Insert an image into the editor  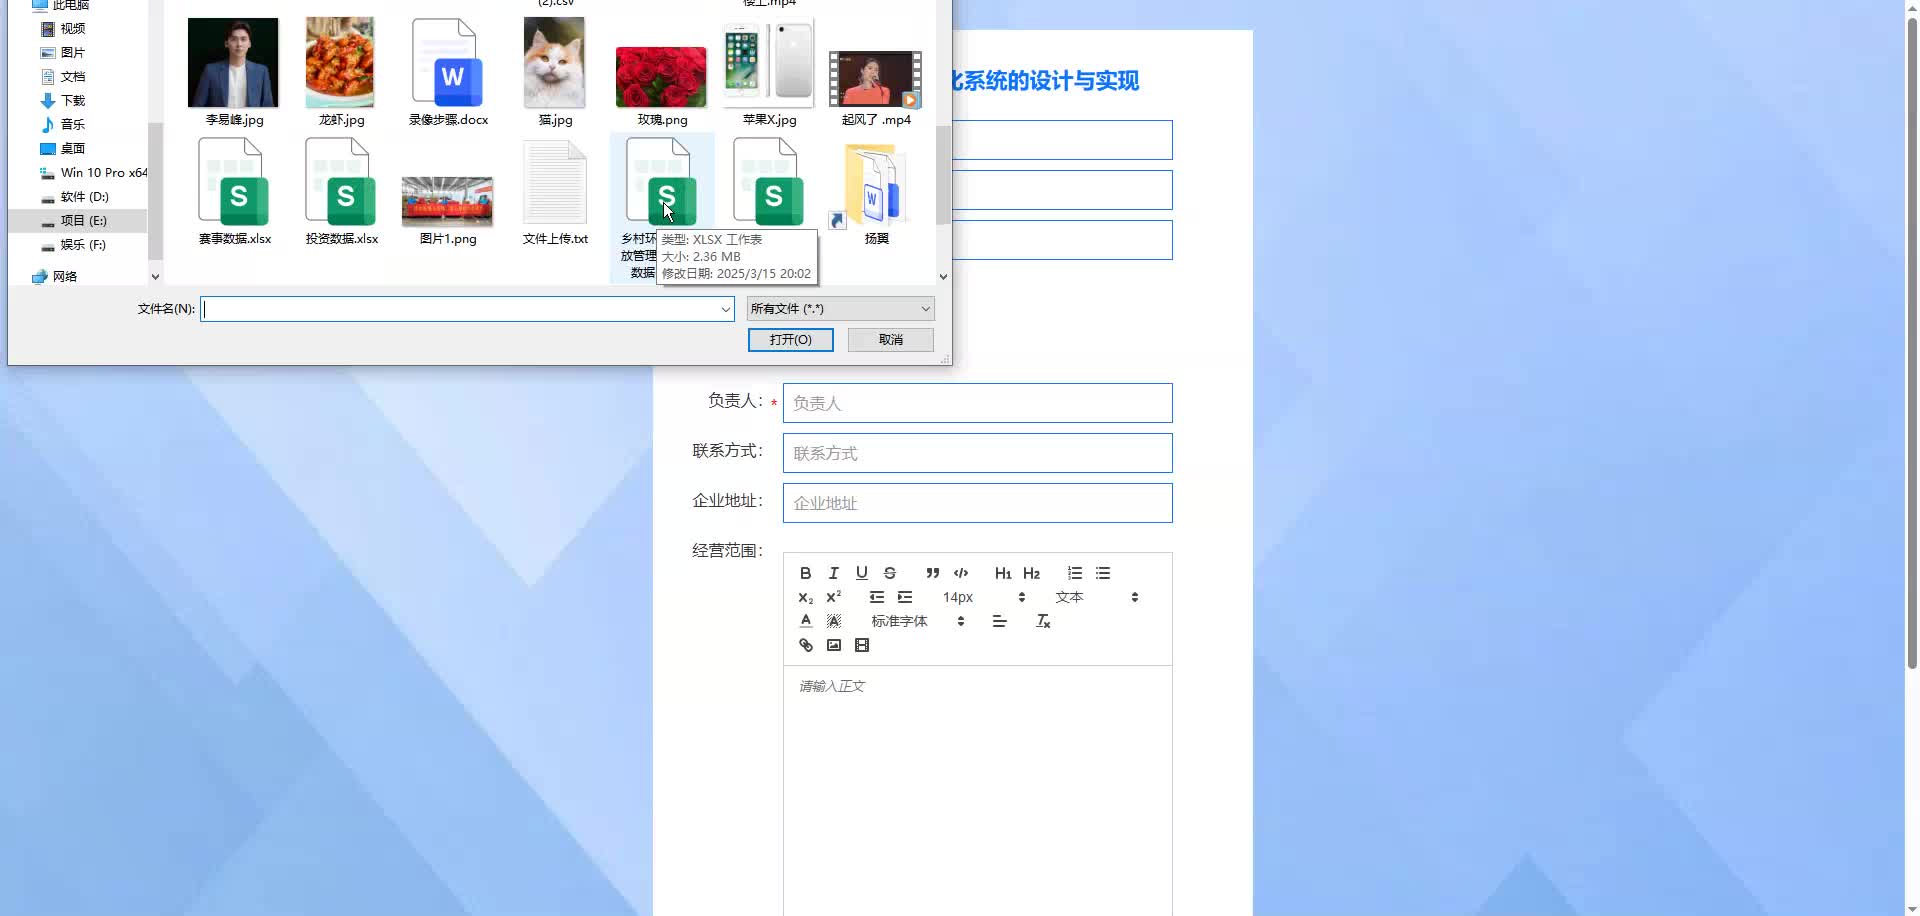tap(833, 645)
